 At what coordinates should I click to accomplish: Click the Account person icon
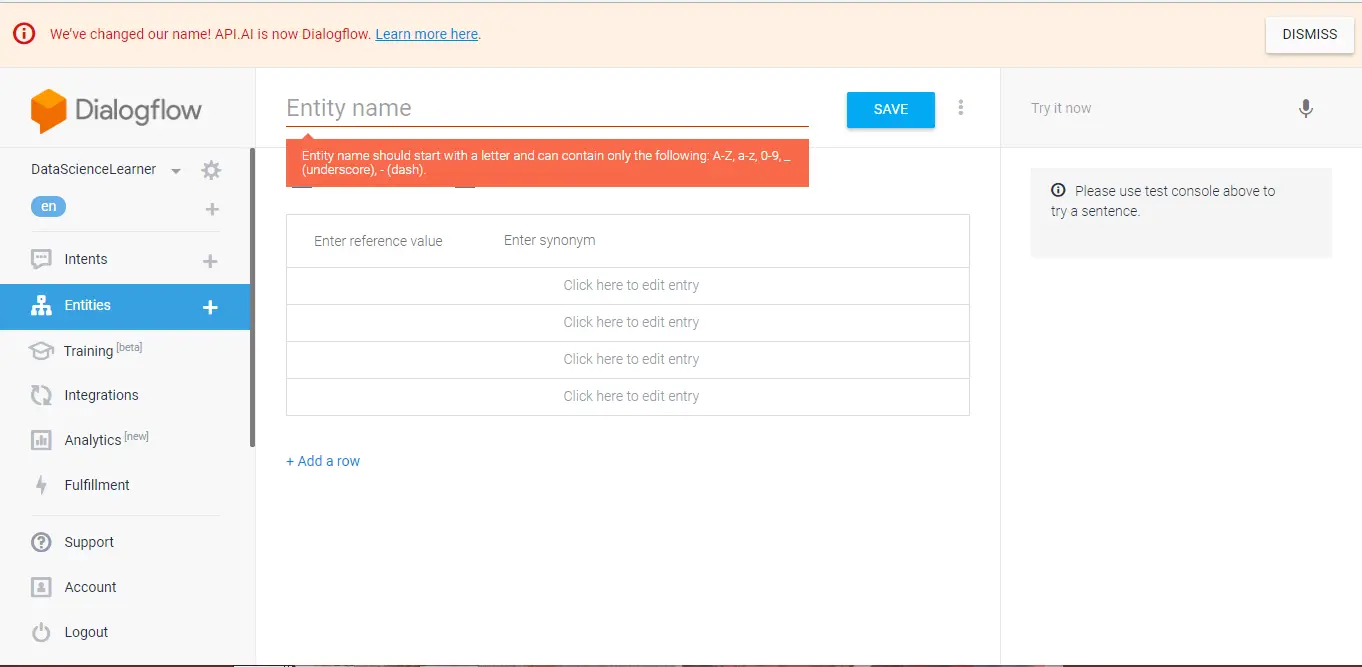41,587
